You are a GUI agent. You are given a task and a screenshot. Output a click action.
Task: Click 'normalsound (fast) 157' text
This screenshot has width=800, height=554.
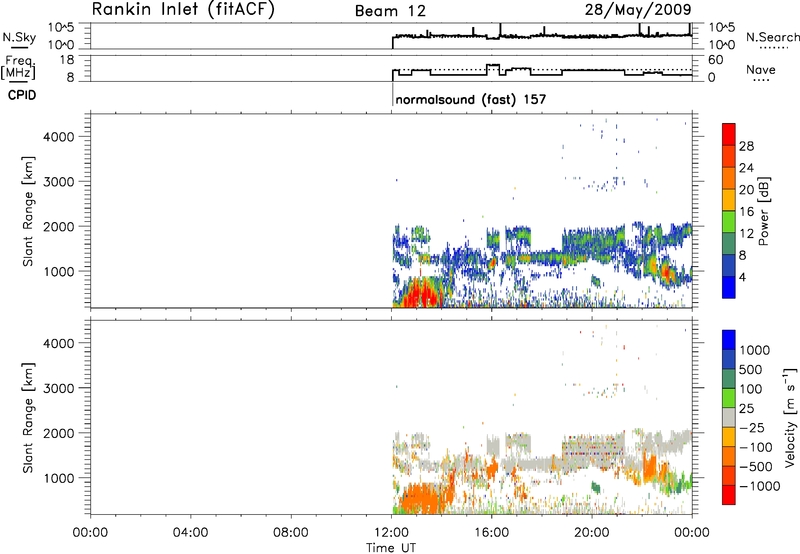(x=470, y=99)
